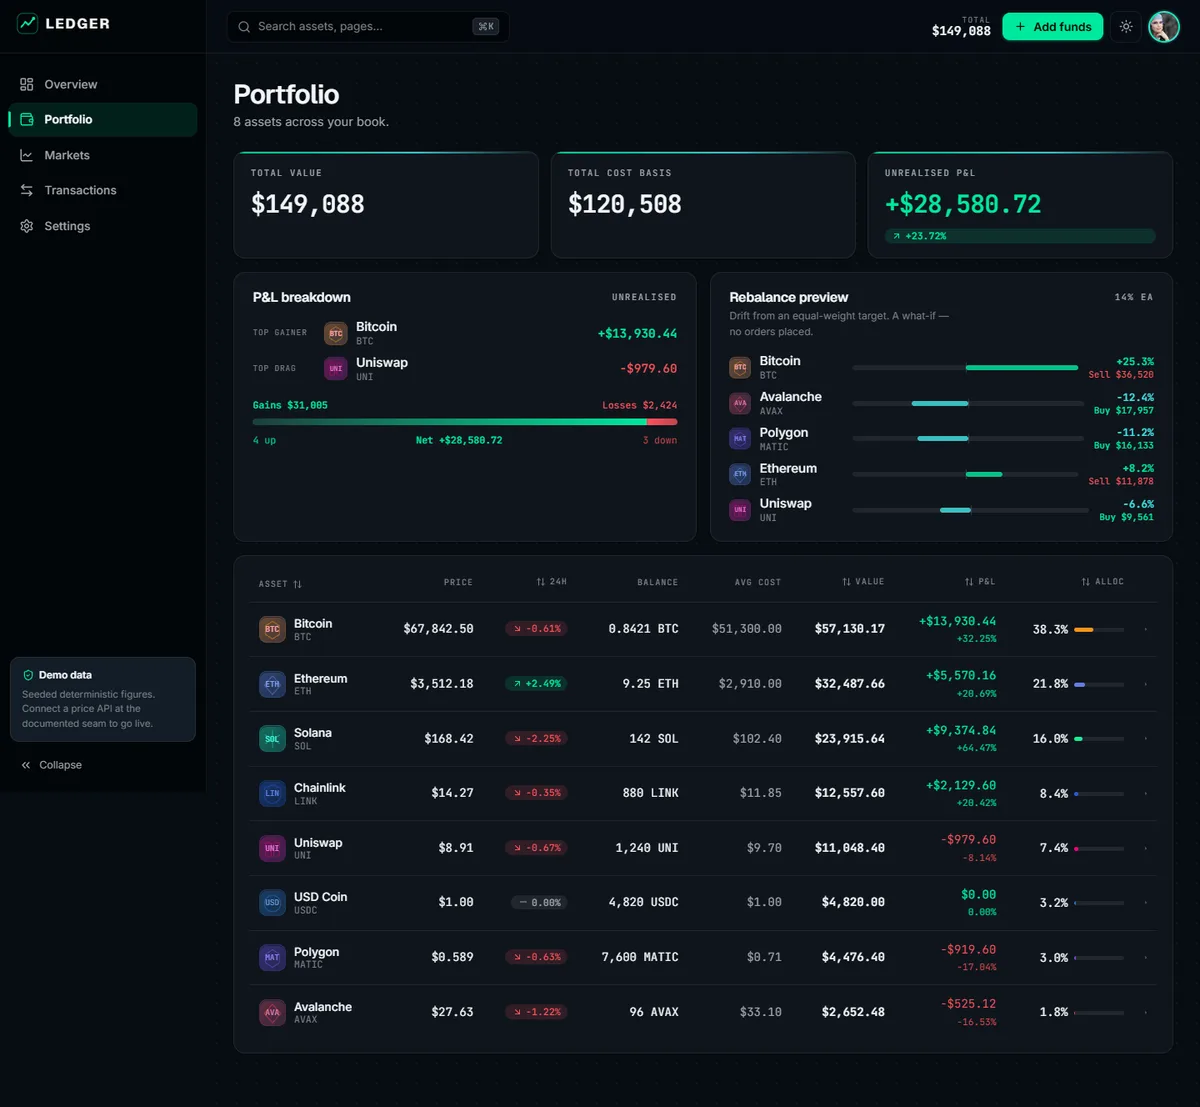Click the Solana SOL icon in table
This screenshot has height=1107, width=1200.
pos(272,739)
